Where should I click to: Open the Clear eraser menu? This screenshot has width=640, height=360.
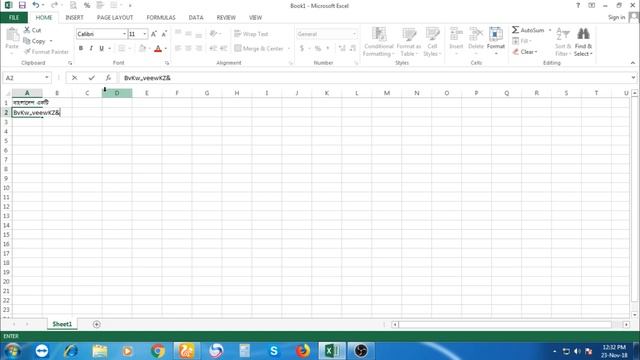tap(525, 52)
